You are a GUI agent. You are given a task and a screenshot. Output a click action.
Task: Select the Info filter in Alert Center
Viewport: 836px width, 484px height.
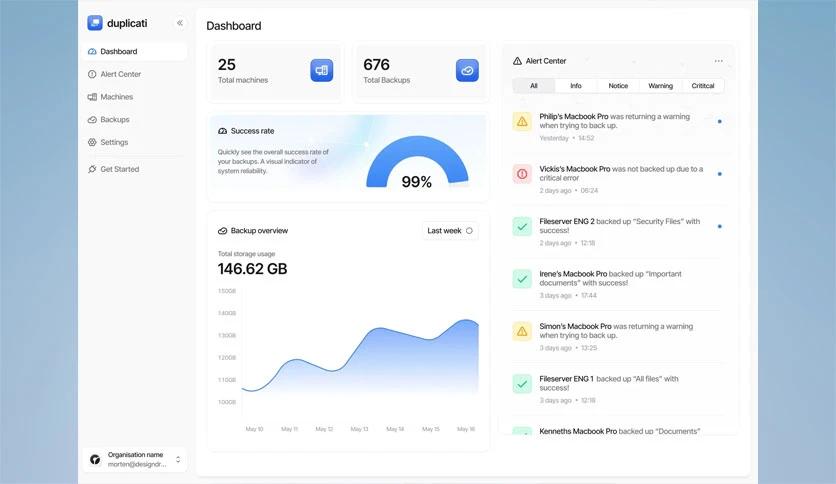[576, 86]
